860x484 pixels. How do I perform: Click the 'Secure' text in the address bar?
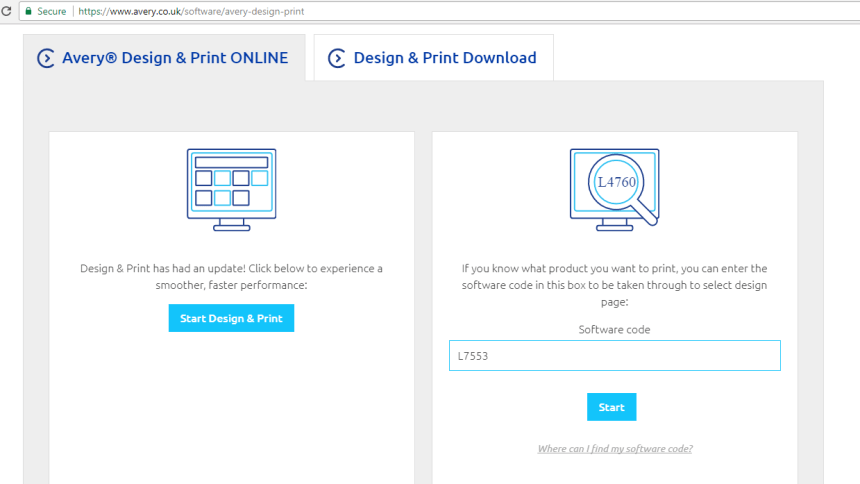[52, 12]
